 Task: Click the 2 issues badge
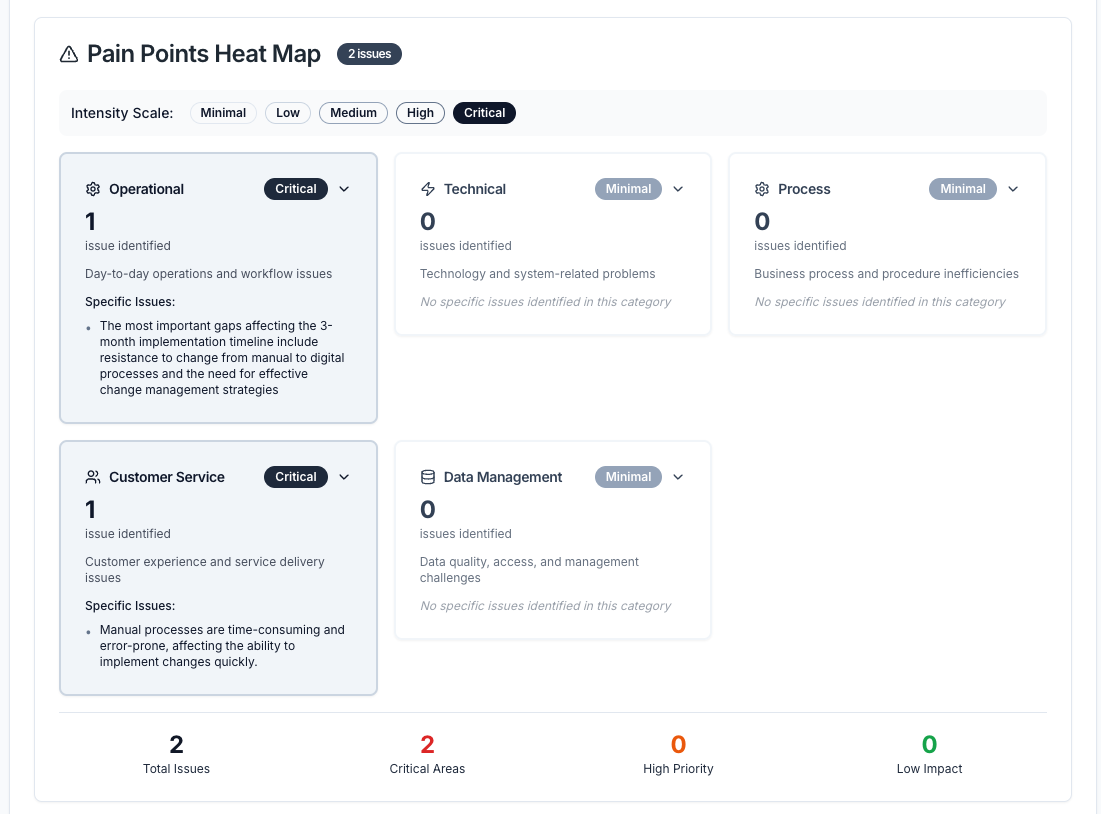(x=369, y=54)
